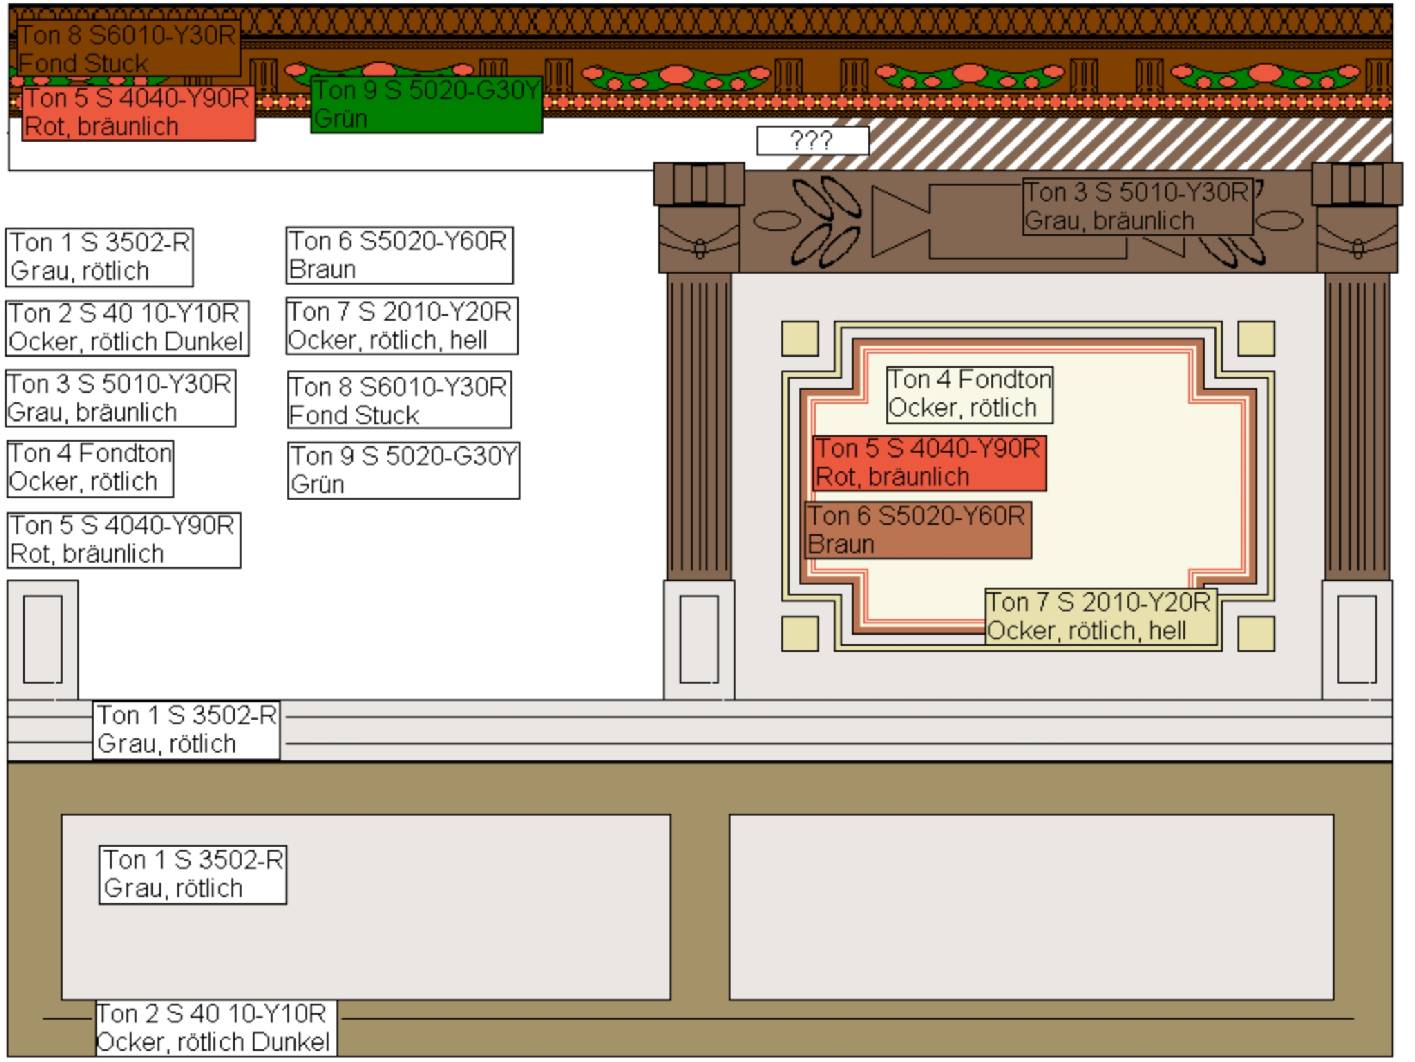Click the box with three question marks

click(812, 140)
